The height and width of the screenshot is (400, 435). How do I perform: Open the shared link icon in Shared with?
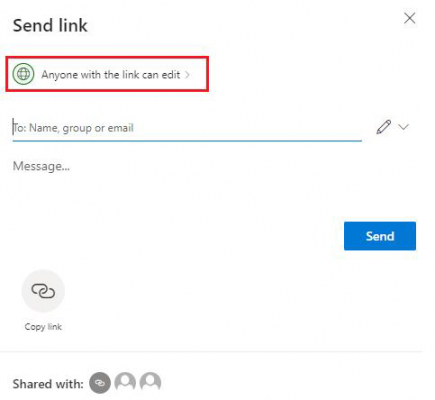100,383
